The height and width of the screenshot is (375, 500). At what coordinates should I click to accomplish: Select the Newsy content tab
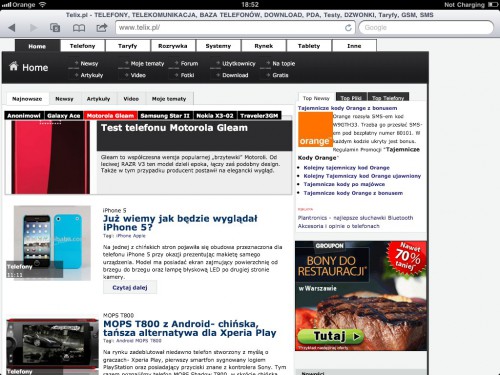point(64,99)
